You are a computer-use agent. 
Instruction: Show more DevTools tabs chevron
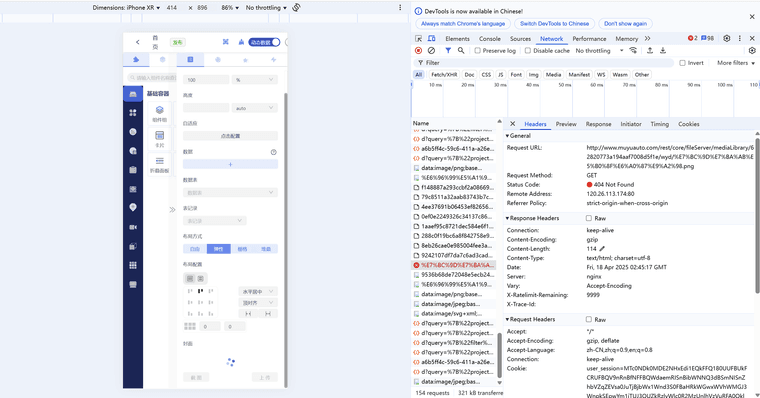coord(648,38)
